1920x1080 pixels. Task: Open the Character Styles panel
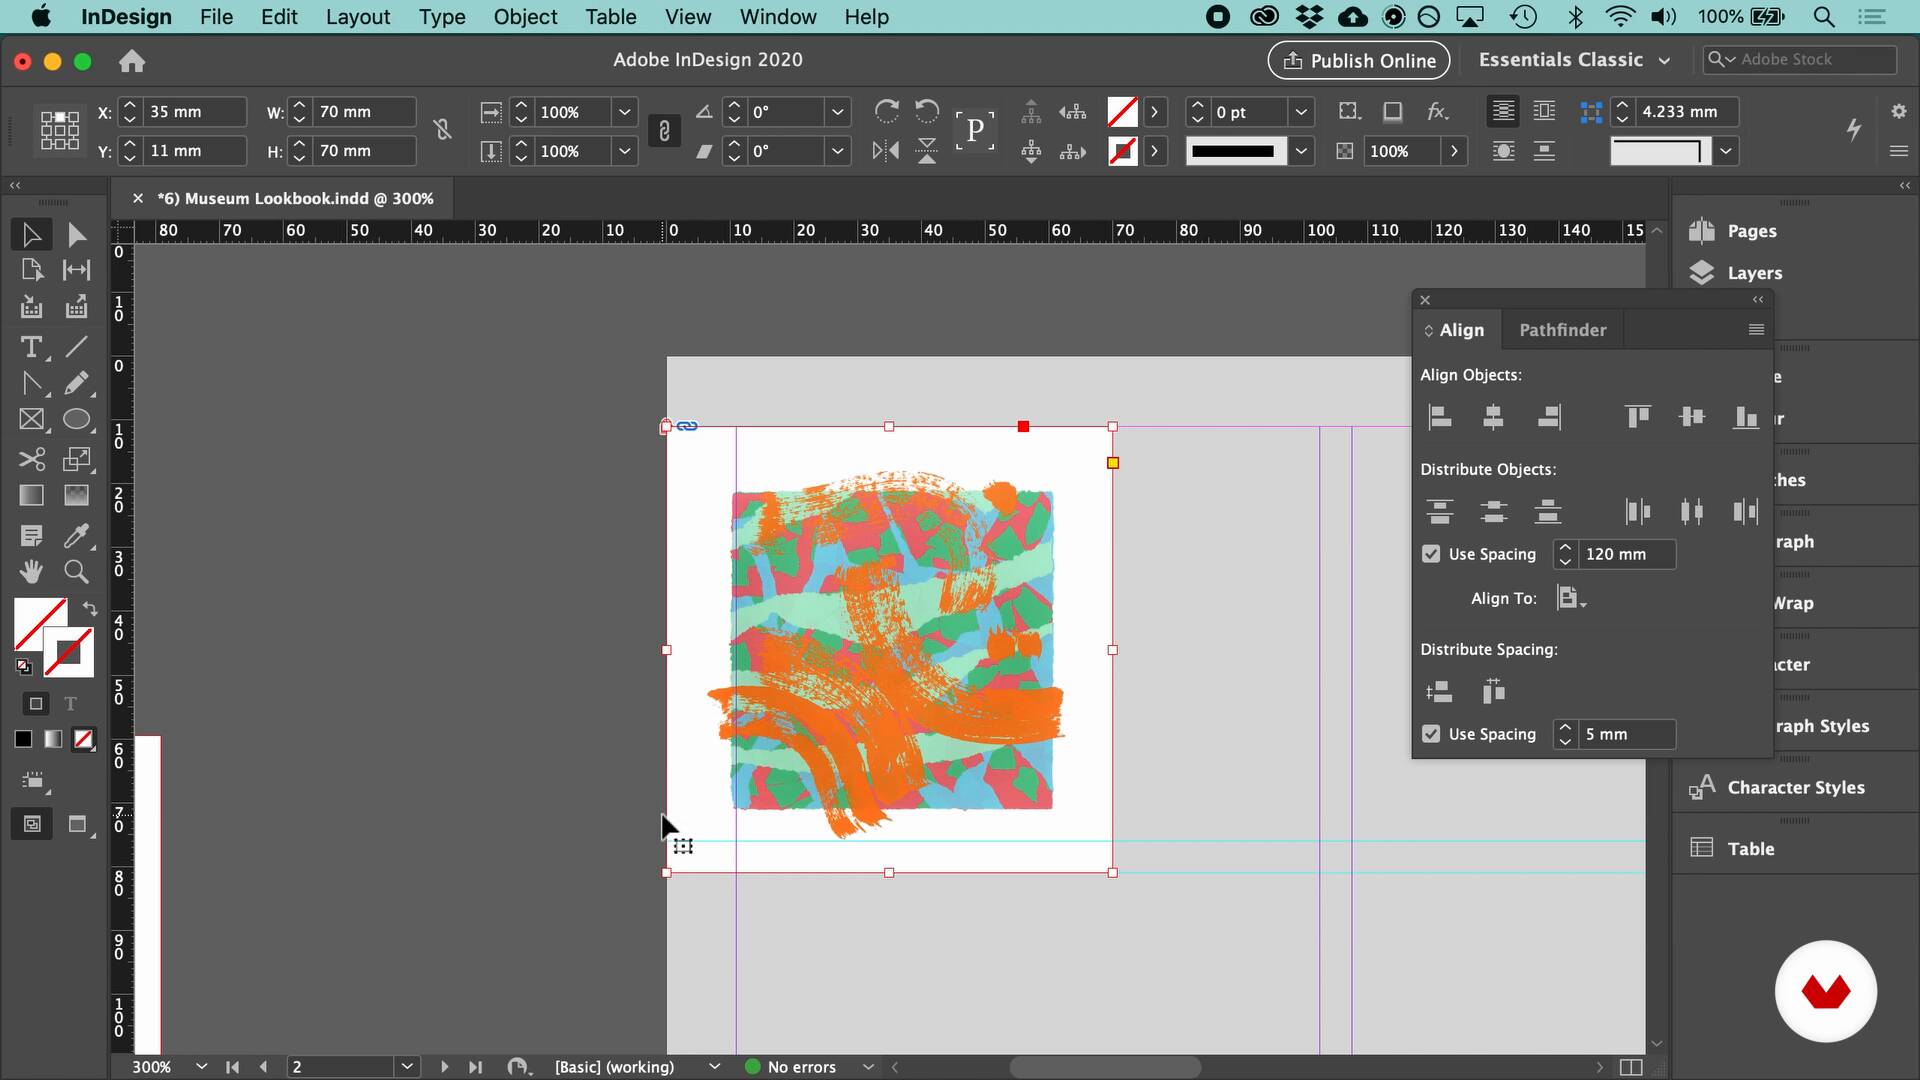click(1795, 788)
